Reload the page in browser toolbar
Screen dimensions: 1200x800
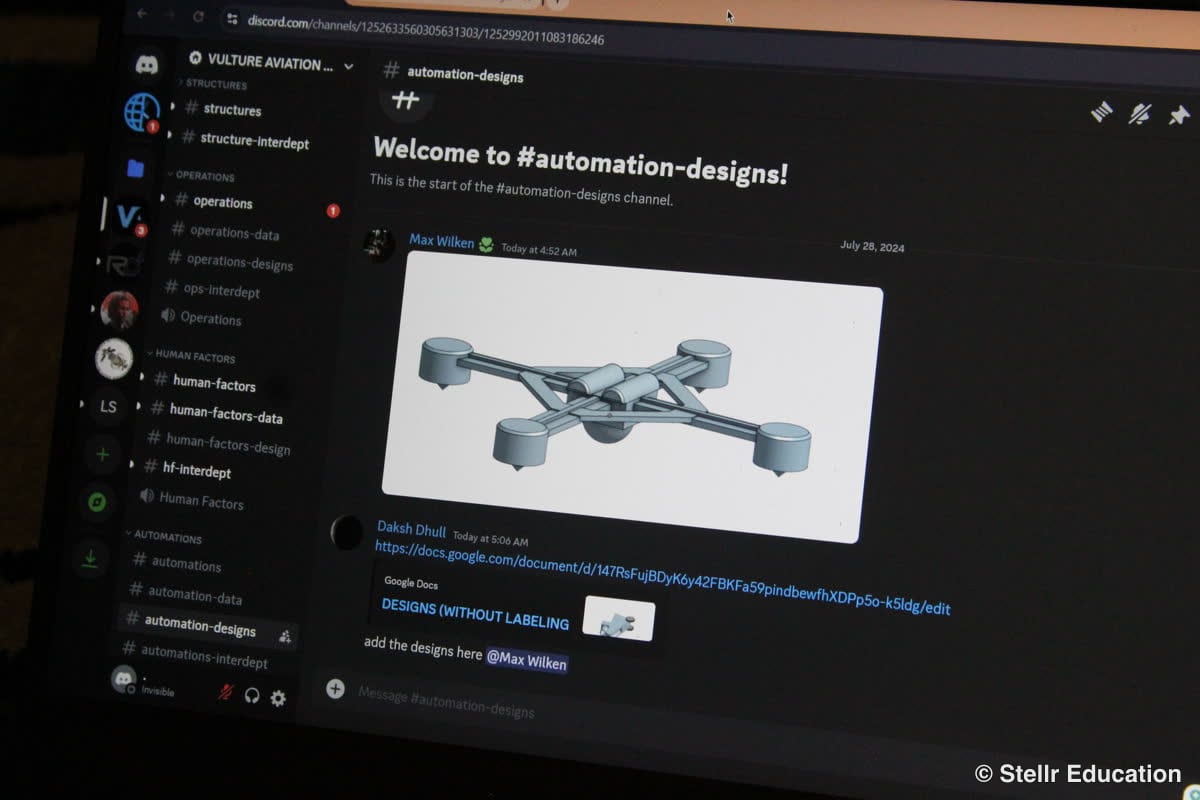point(198,17)
